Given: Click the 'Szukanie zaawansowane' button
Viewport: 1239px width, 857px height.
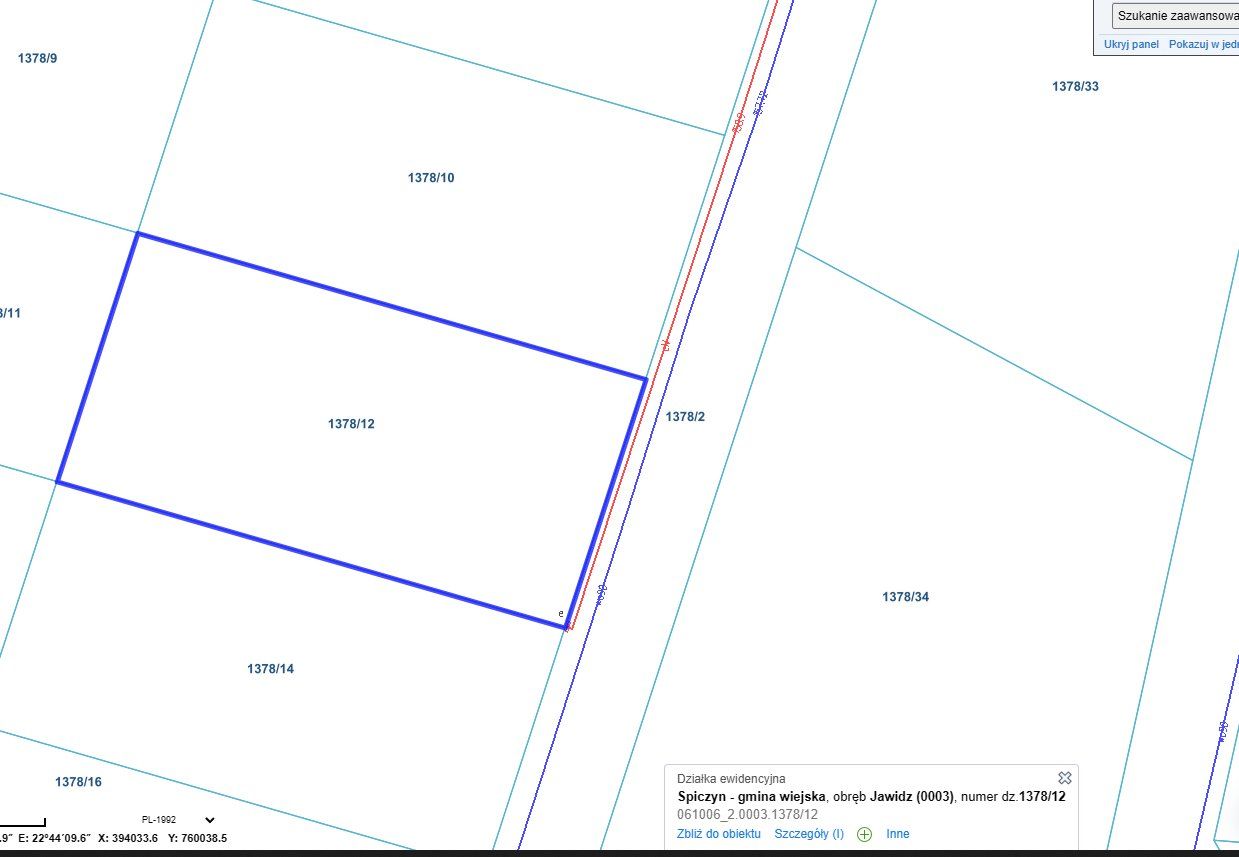Looking at the screenshot, I should click(x=1176, y=16).
